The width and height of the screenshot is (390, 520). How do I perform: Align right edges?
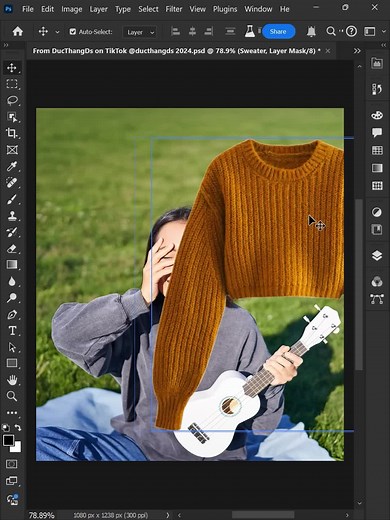point(209,32)
